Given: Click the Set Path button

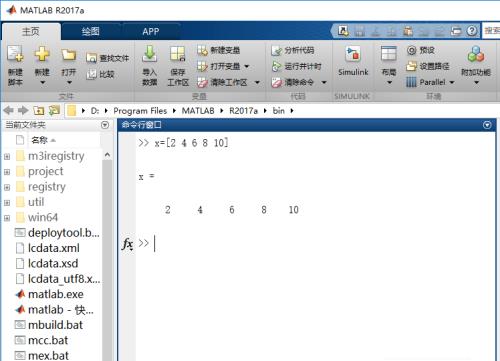Looking at the screenshot, I should tap(428, 66).
